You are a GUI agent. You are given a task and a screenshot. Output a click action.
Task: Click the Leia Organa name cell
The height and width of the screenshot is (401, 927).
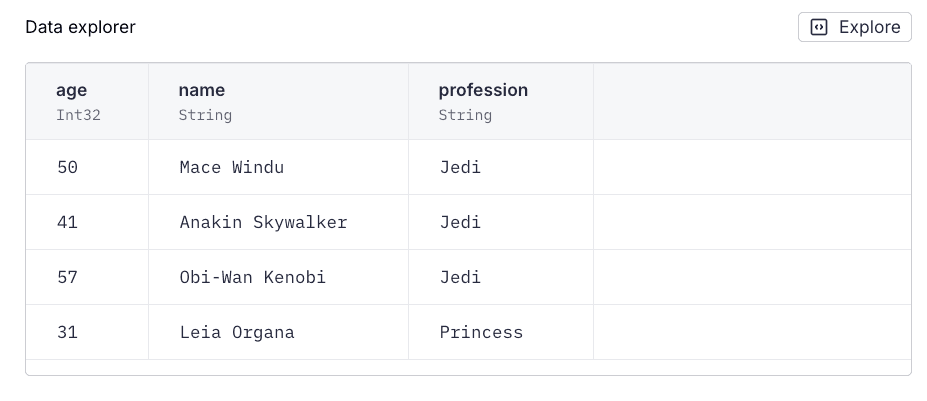[237, 332]
